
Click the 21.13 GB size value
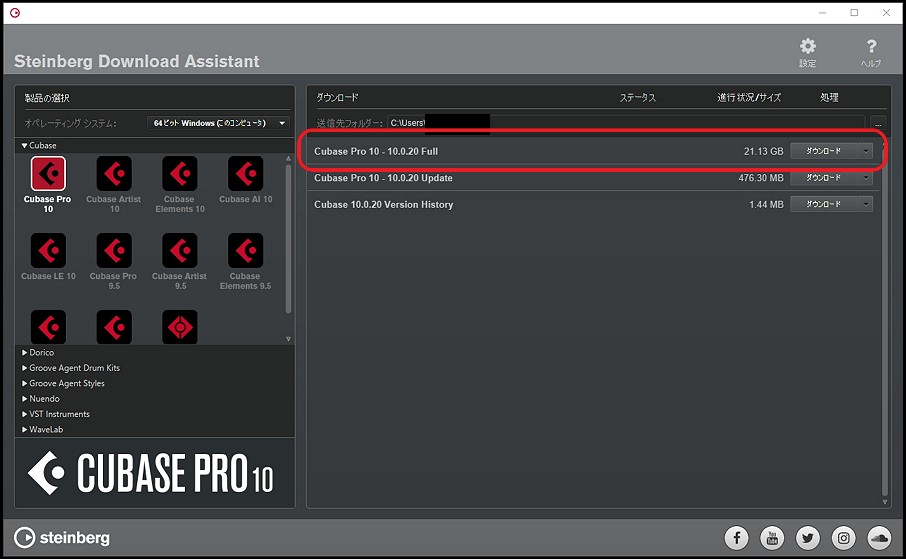(x=763, y=151)
